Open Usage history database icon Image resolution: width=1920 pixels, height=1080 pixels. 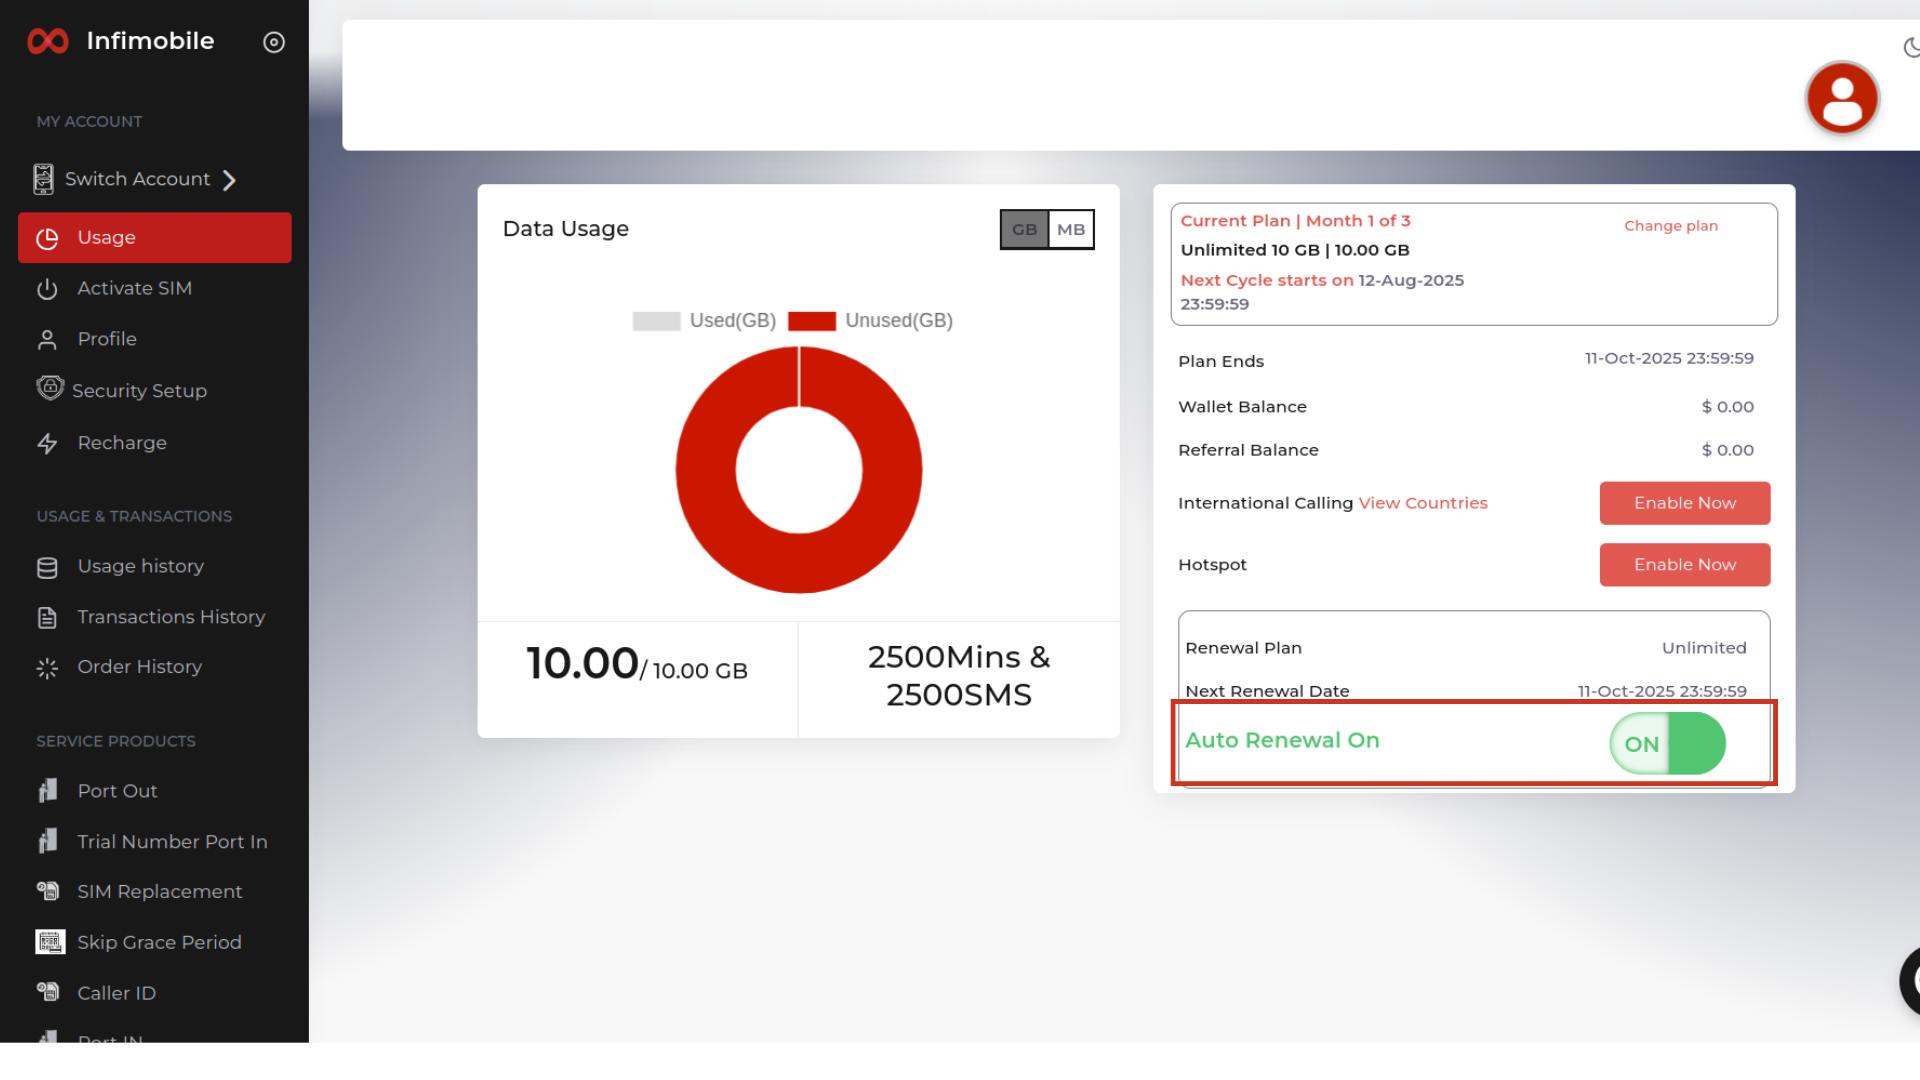(47, 567)
